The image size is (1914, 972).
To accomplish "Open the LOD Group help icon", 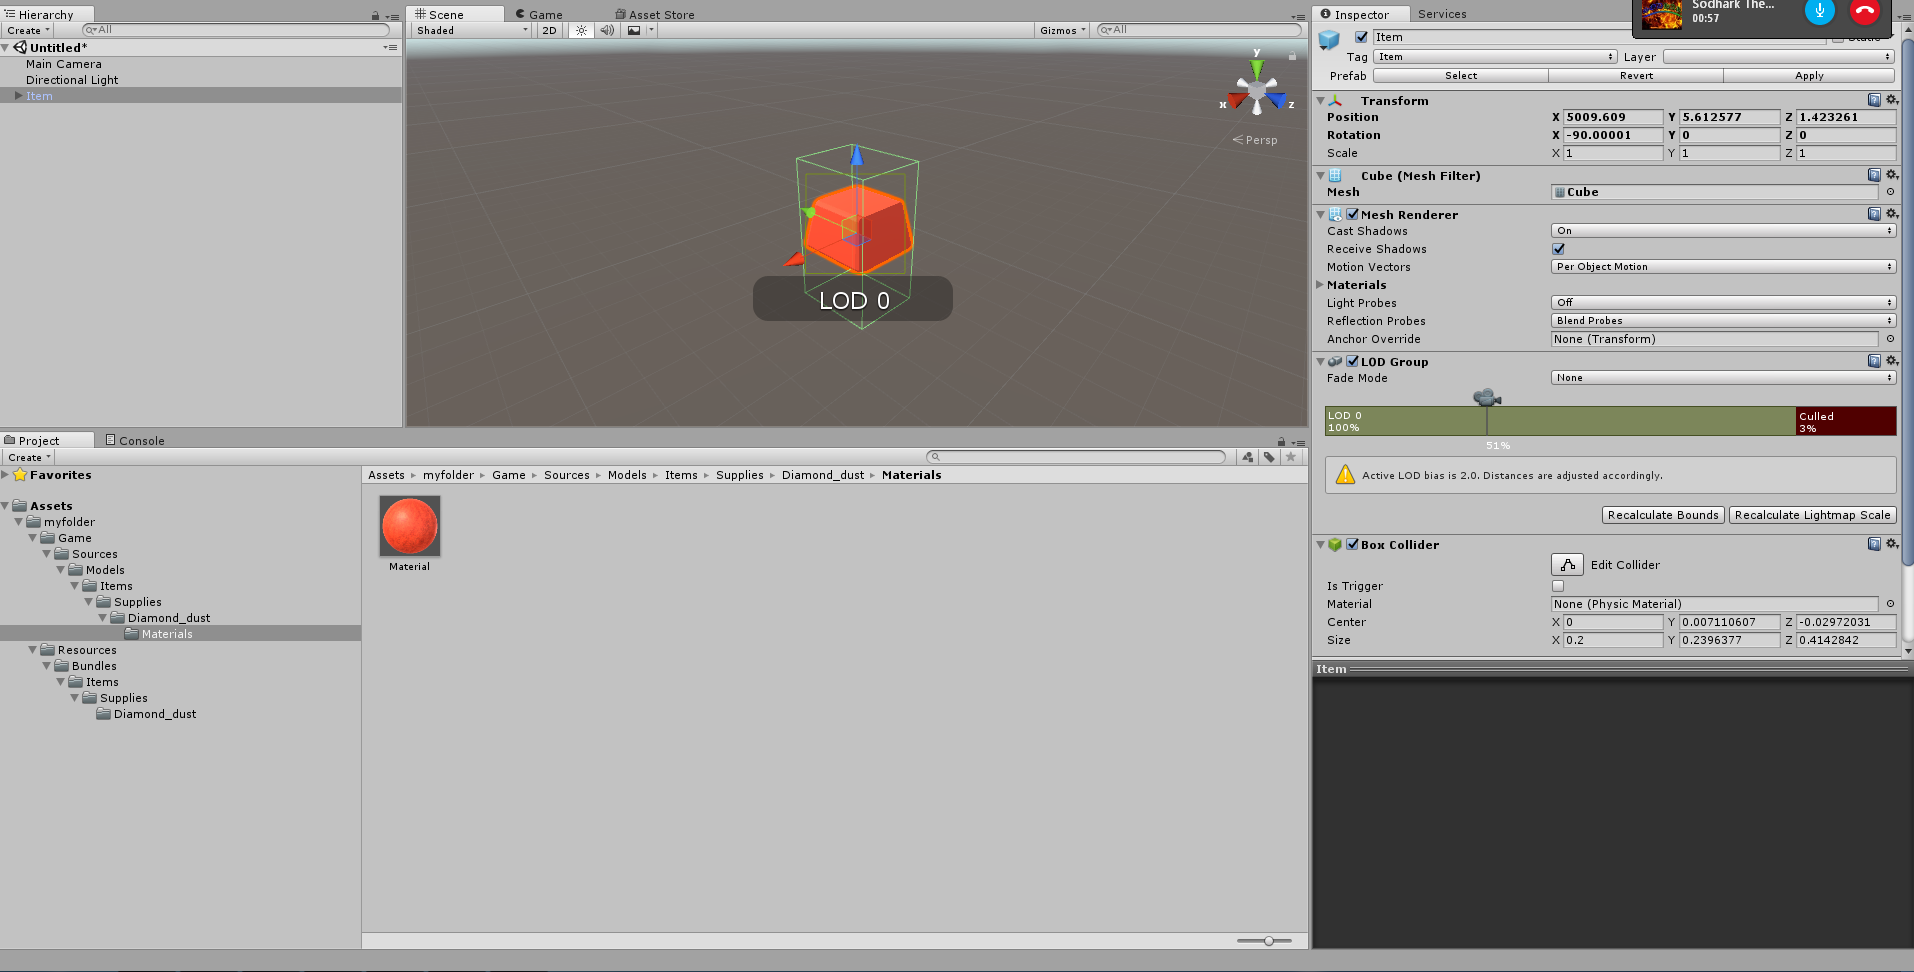I will point(1874,361).
